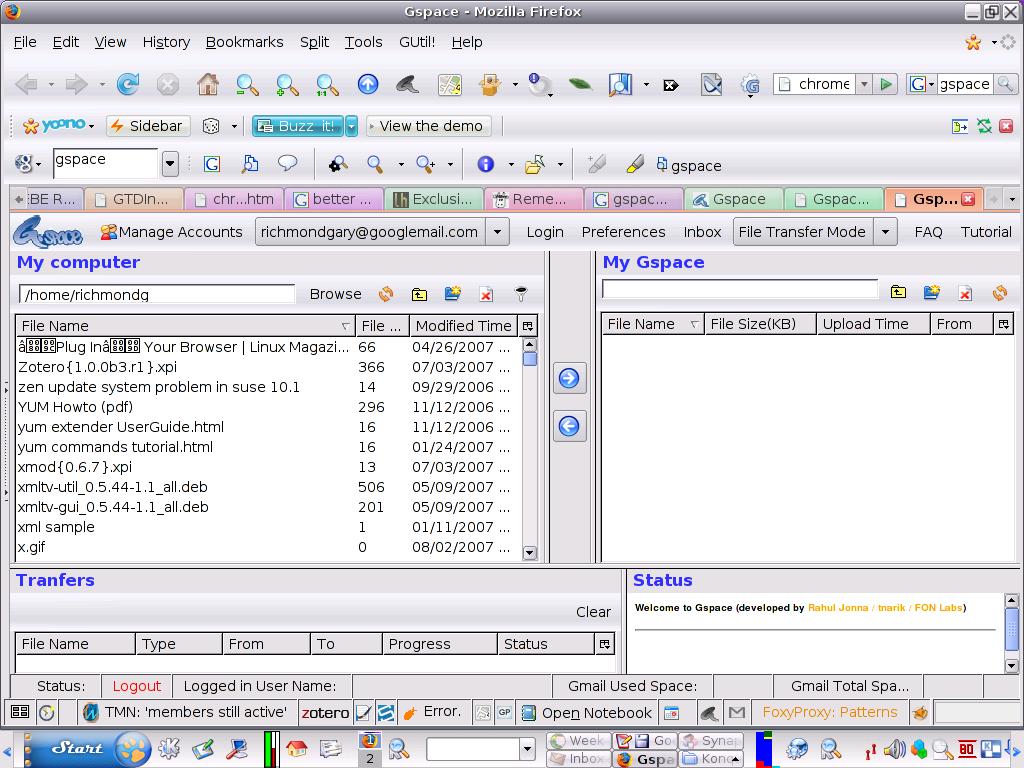Open the list all tabs dropdown
The height and width of the screenshot is (768, 1024).
click(1012, 199)
